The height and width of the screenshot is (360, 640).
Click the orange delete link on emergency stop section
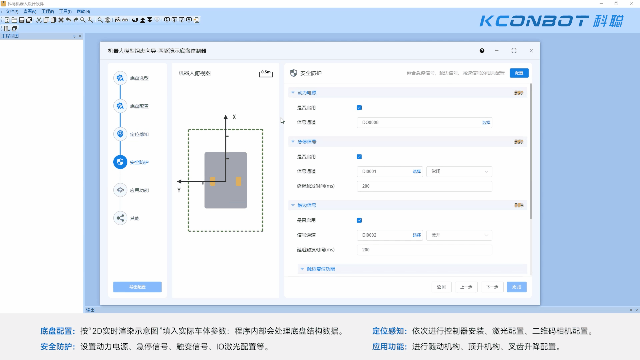point(518,142)
